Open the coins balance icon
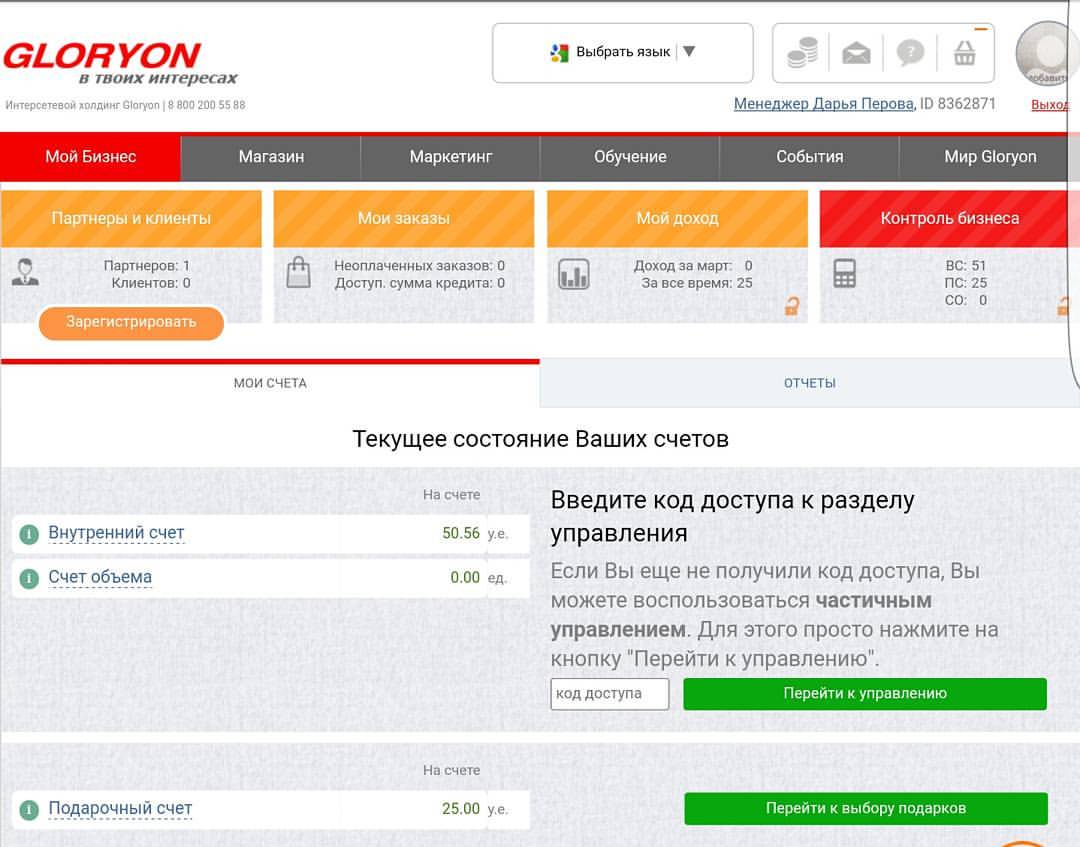Image resolution: width=1080 pixels, height=847 pixels. [x=802, y=52]
